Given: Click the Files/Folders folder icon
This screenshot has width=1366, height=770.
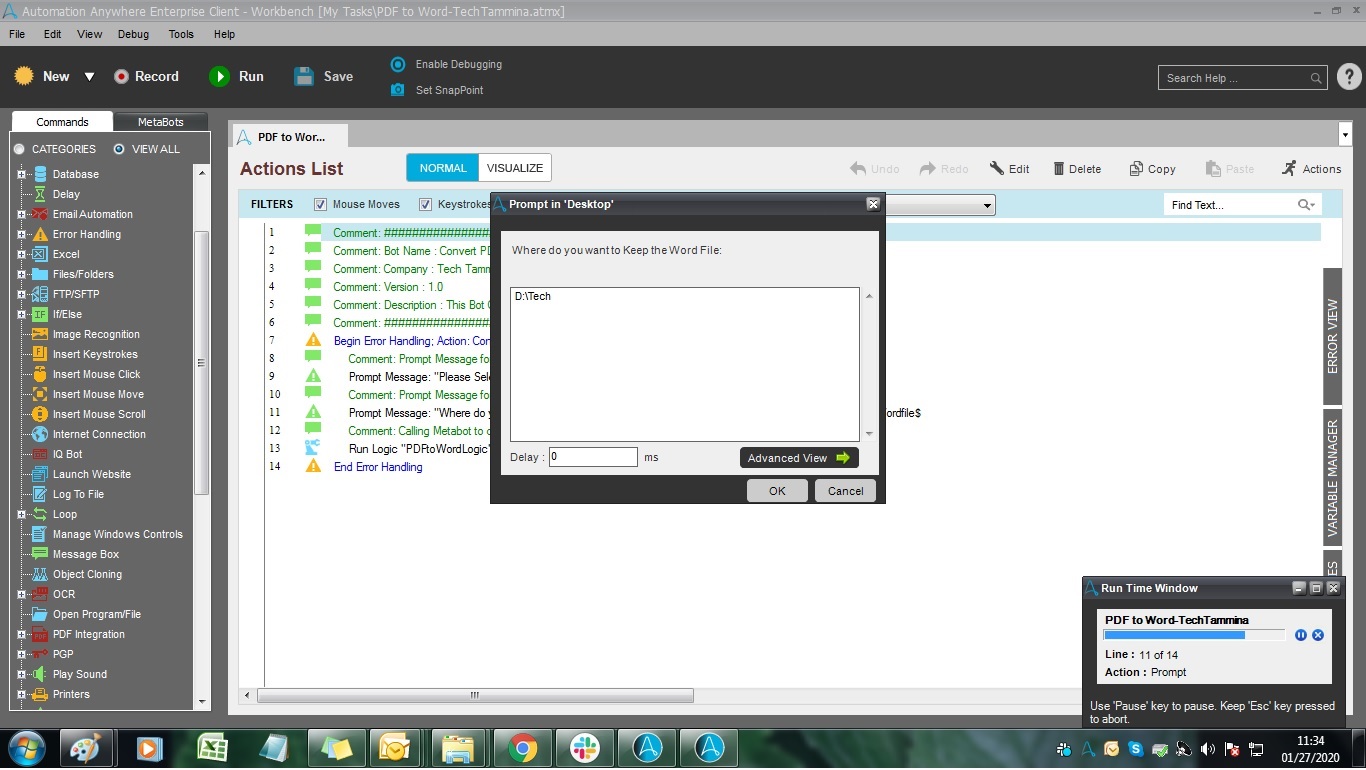Looking at the screenshot, I should (40, 274).
